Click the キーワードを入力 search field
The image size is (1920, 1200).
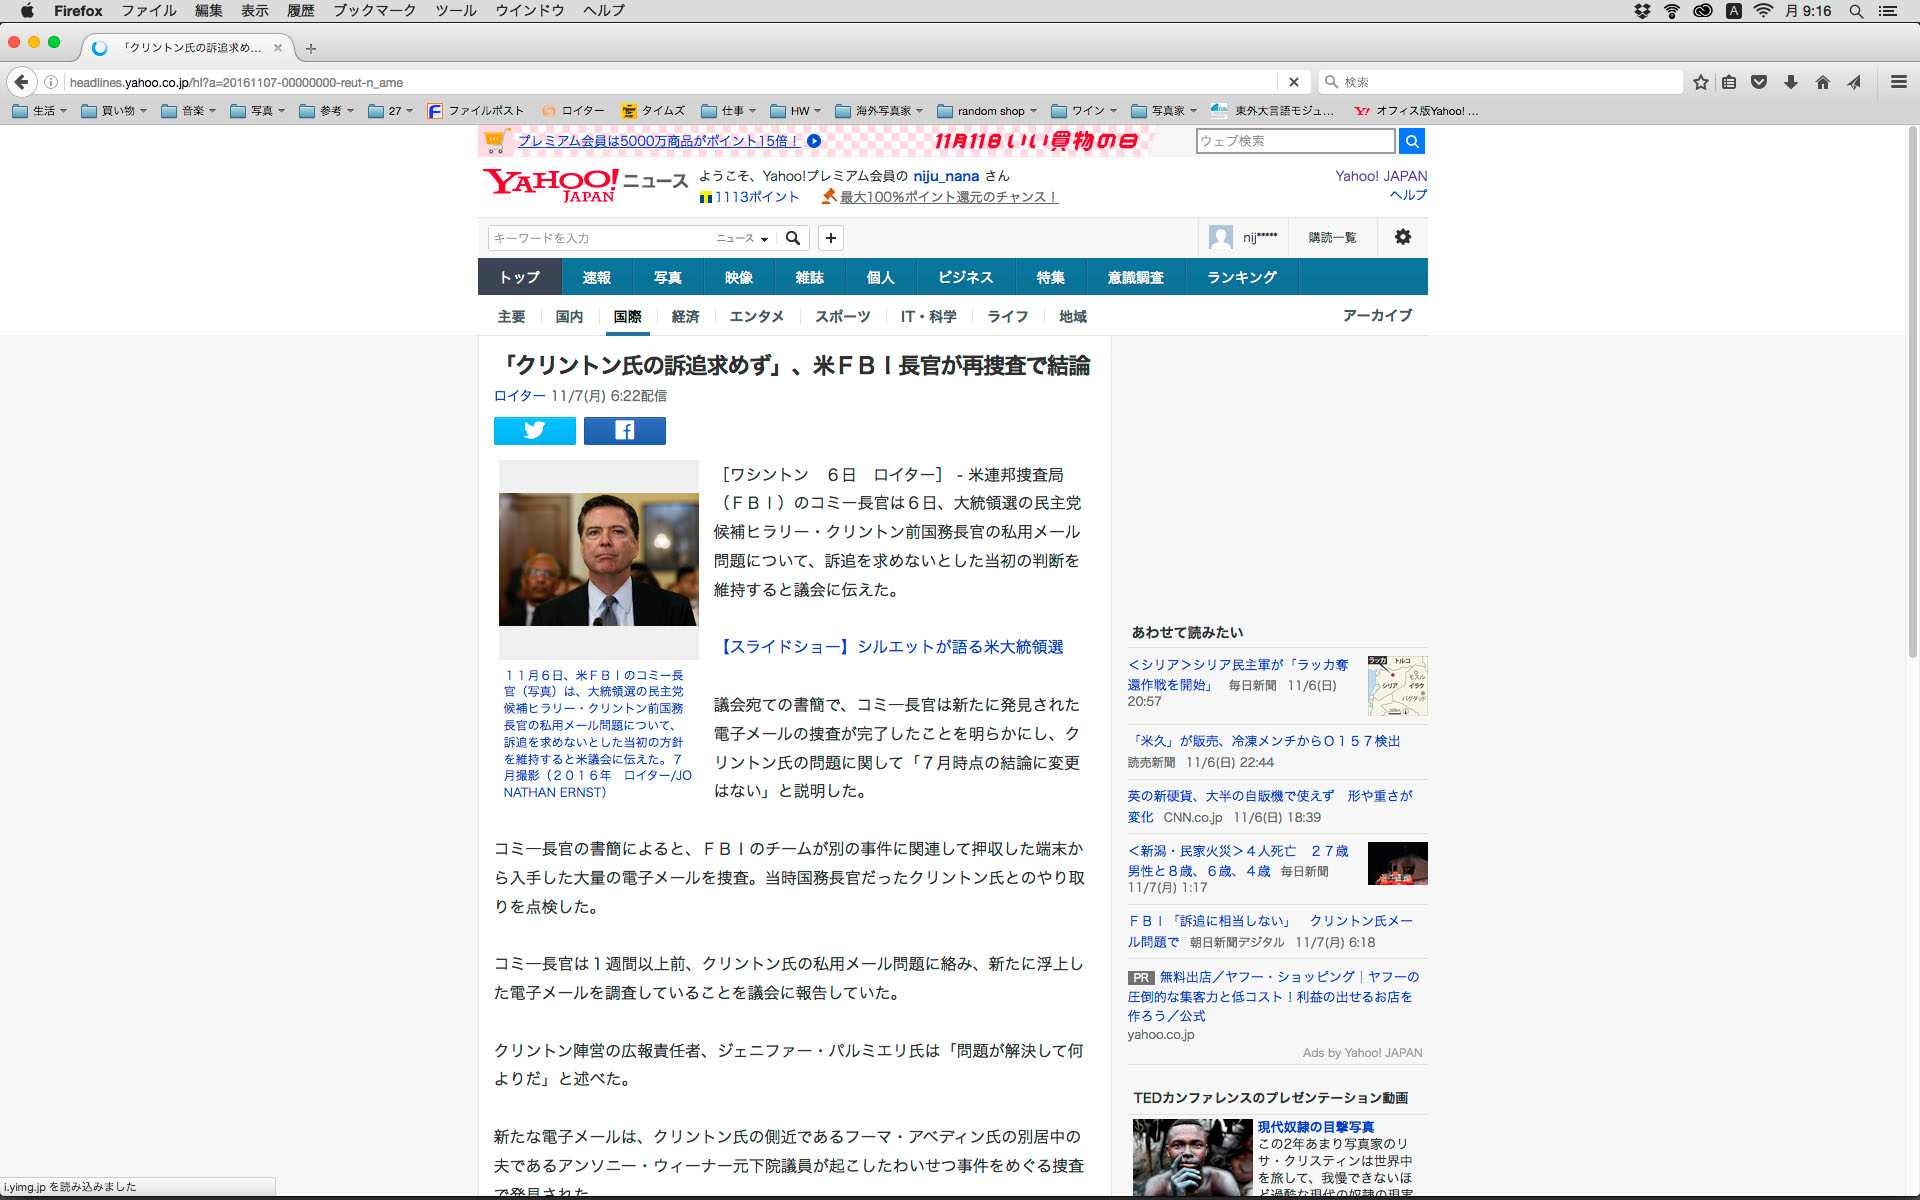[600, 238]
